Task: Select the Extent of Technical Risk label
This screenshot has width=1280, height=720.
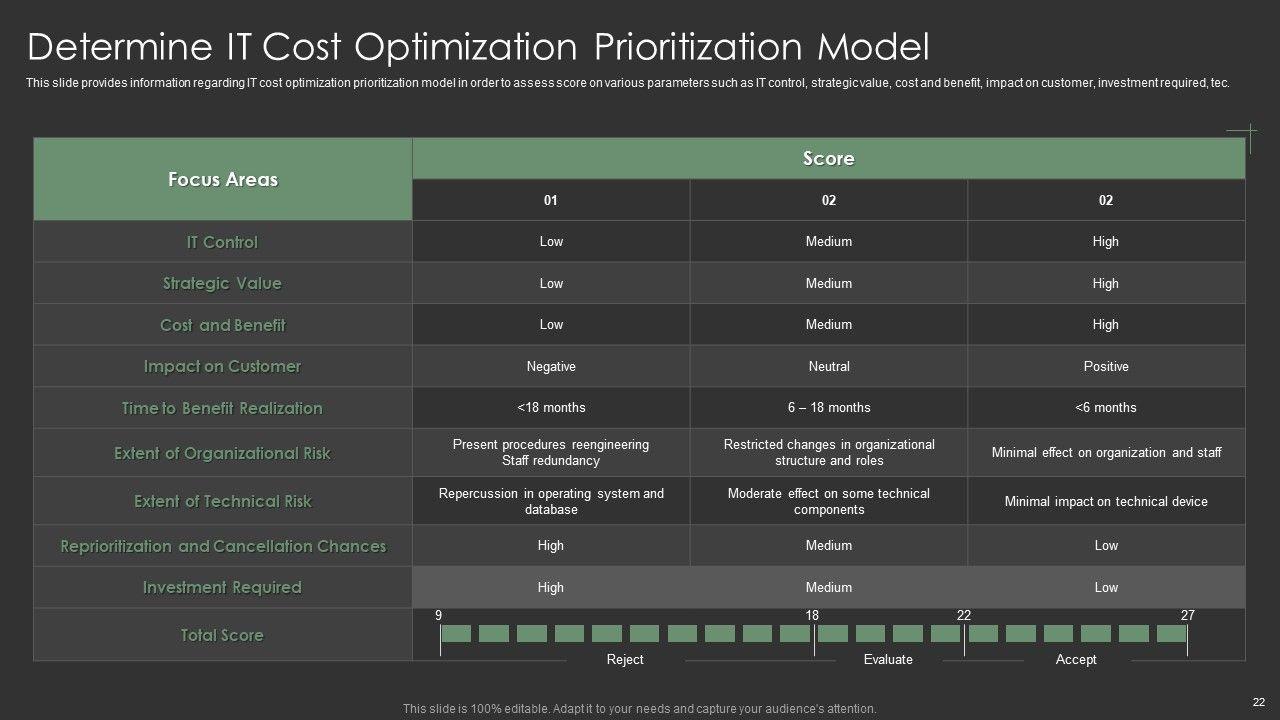Action: point(222,501)
